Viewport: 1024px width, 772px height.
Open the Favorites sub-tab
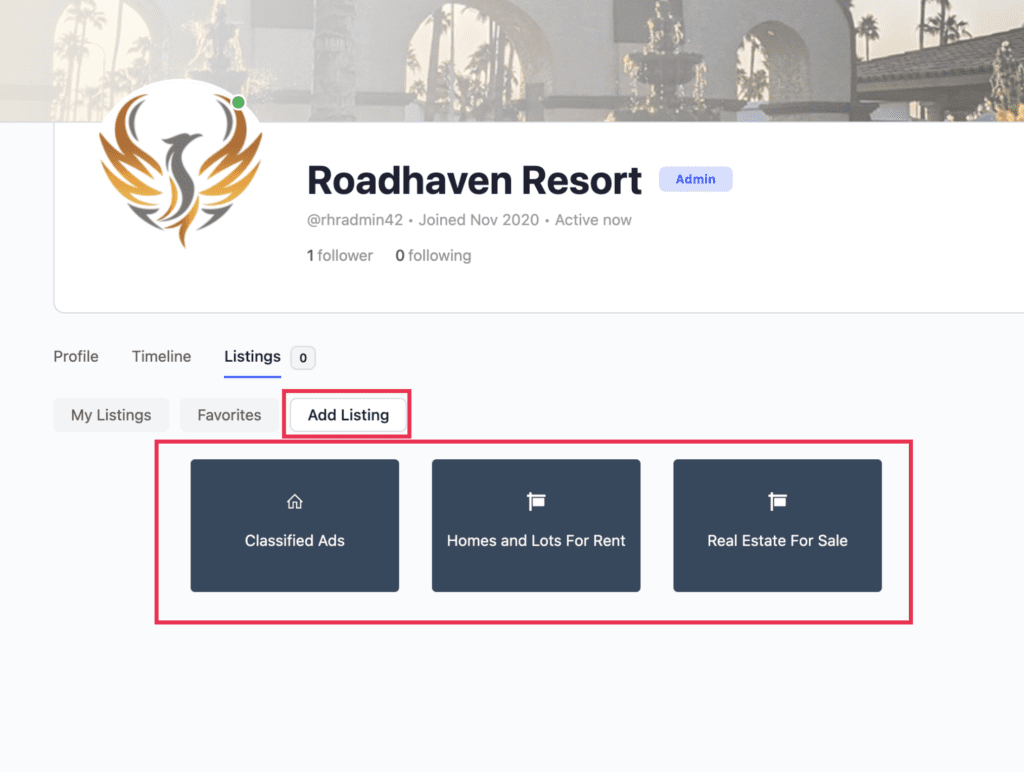(229, 415)
